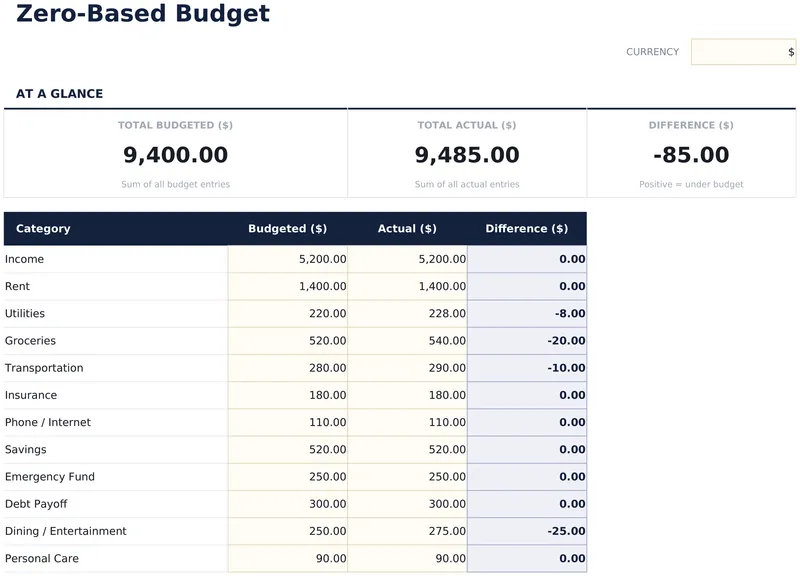Select the Phone / Internet category label
800x576 pixels.
coord(48,422)
